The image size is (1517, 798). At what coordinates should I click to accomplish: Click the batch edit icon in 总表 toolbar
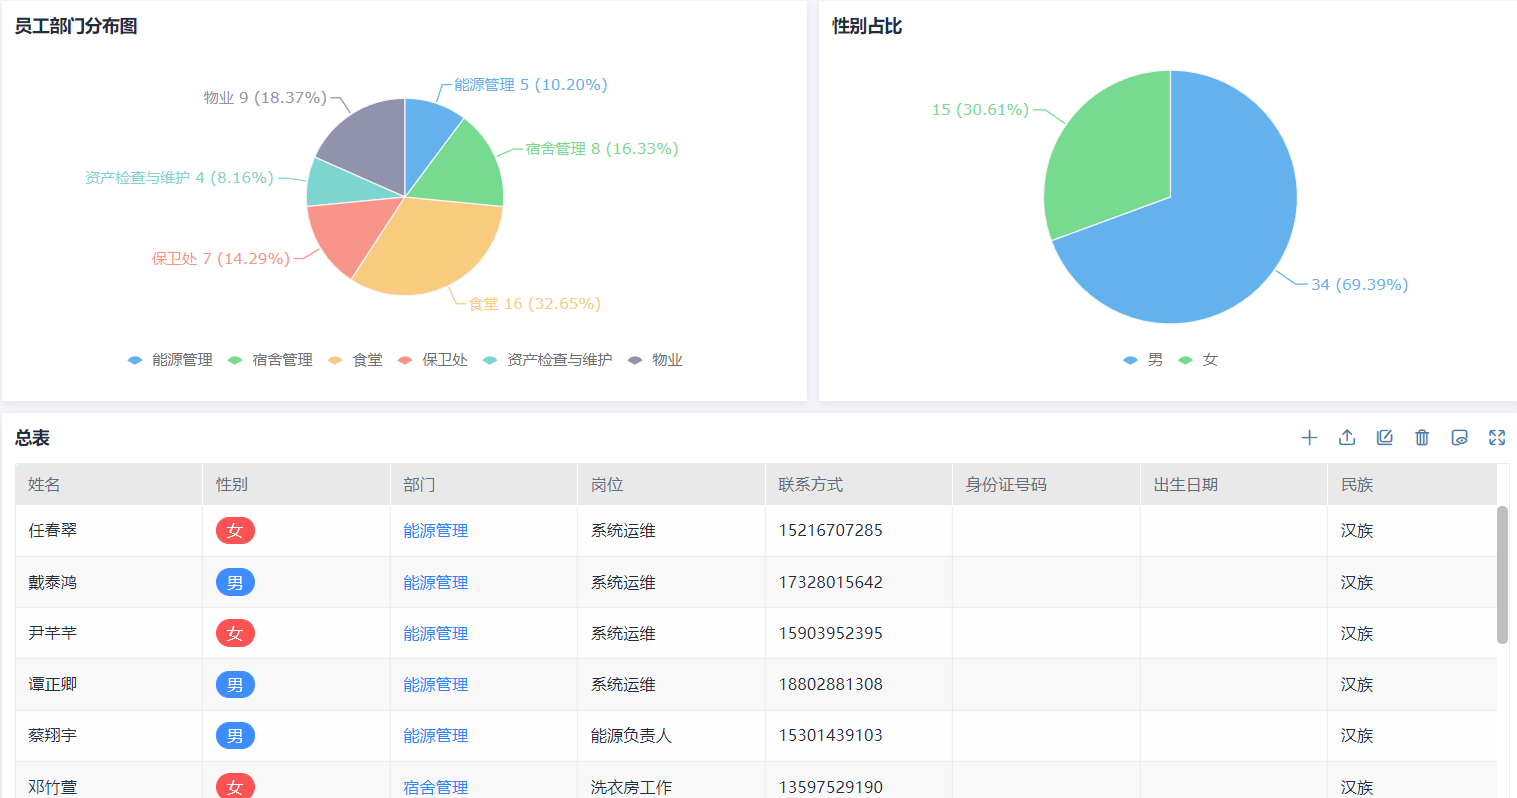coord(1384,438)
